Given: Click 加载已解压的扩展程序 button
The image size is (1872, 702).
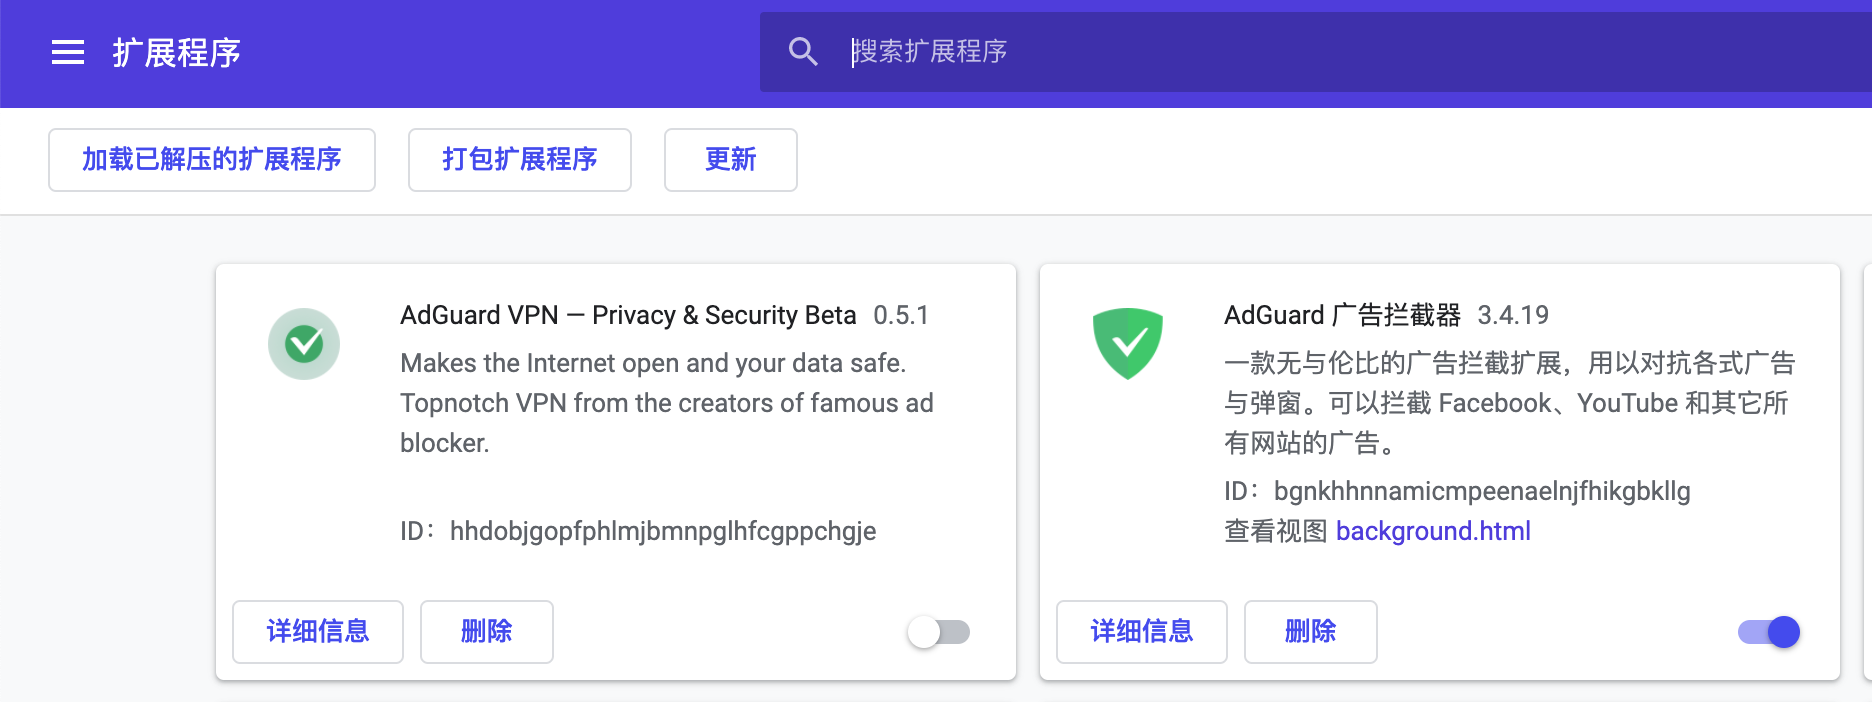Looking at the screenshot, I should [x=212, y=160].
